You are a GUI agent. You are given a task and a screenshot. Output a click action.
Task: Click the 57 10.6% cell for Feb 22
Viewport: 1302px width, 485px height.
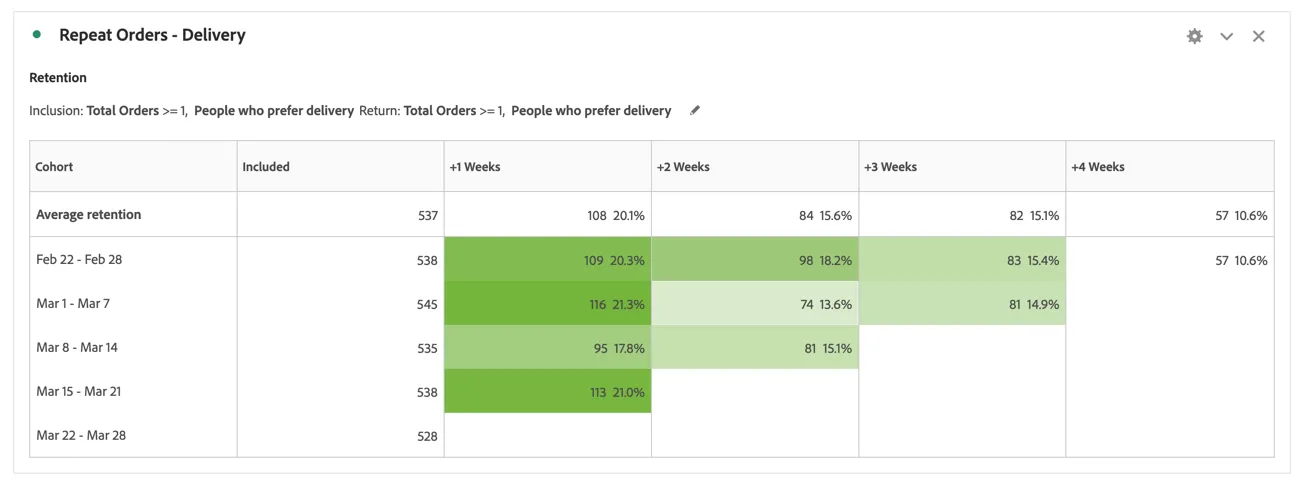[x=1169, y=259]
